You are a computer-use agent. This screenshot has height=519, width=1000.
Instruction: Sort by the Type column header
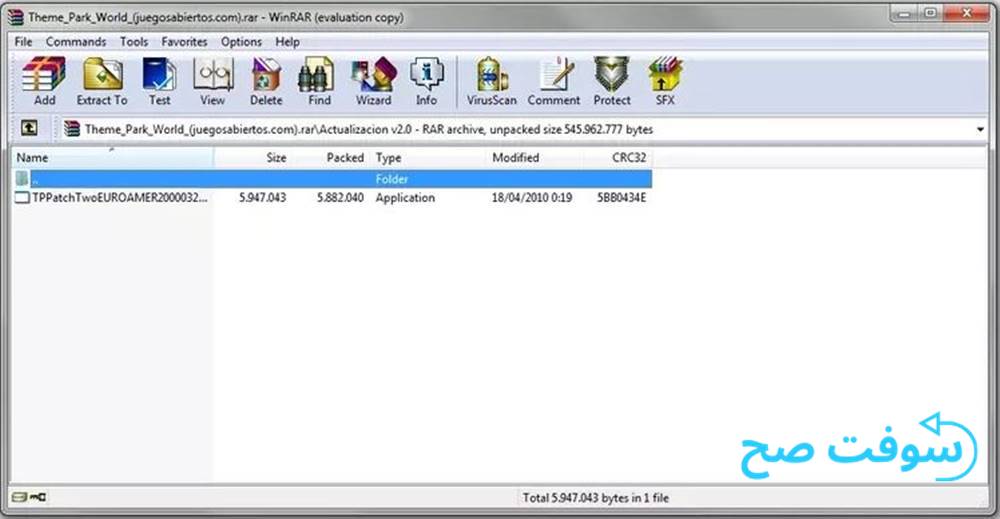429,157
